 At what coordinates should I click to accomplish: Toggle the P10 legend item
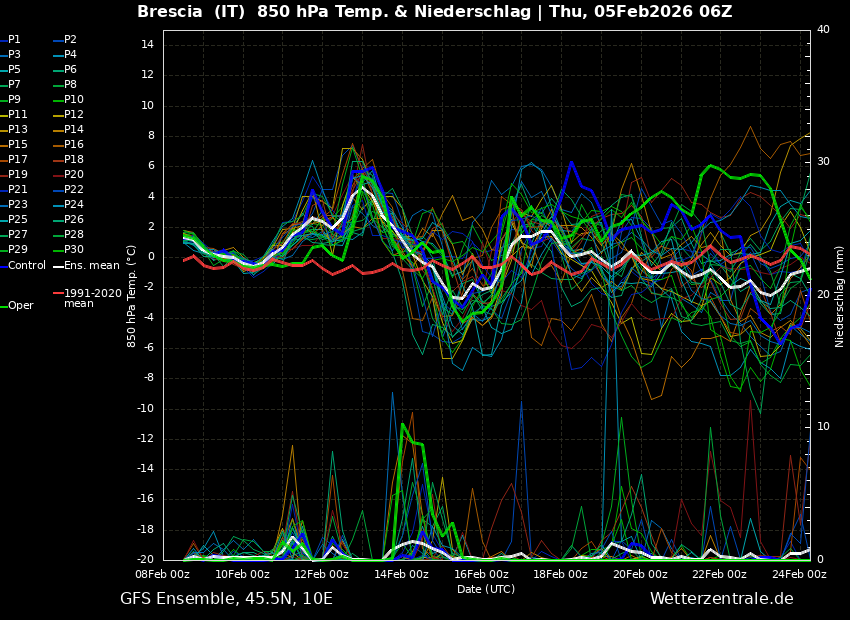click(x=74, y=100)
